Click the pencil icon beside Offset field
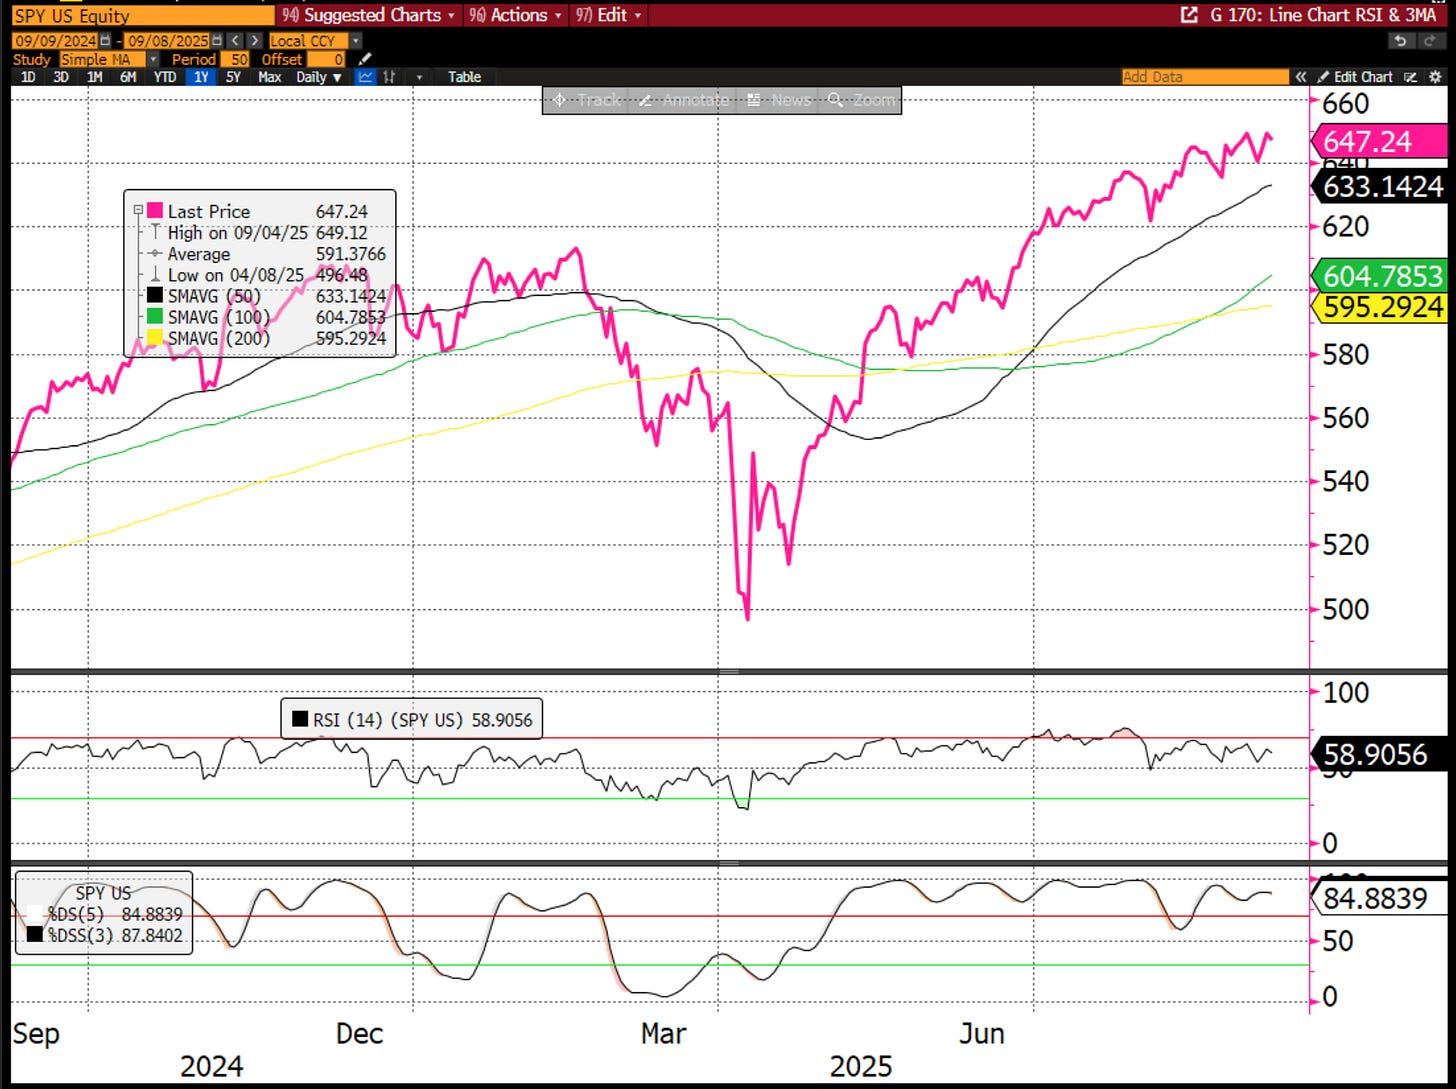Screen dimensions: 1456x1089 click(364, 59)
